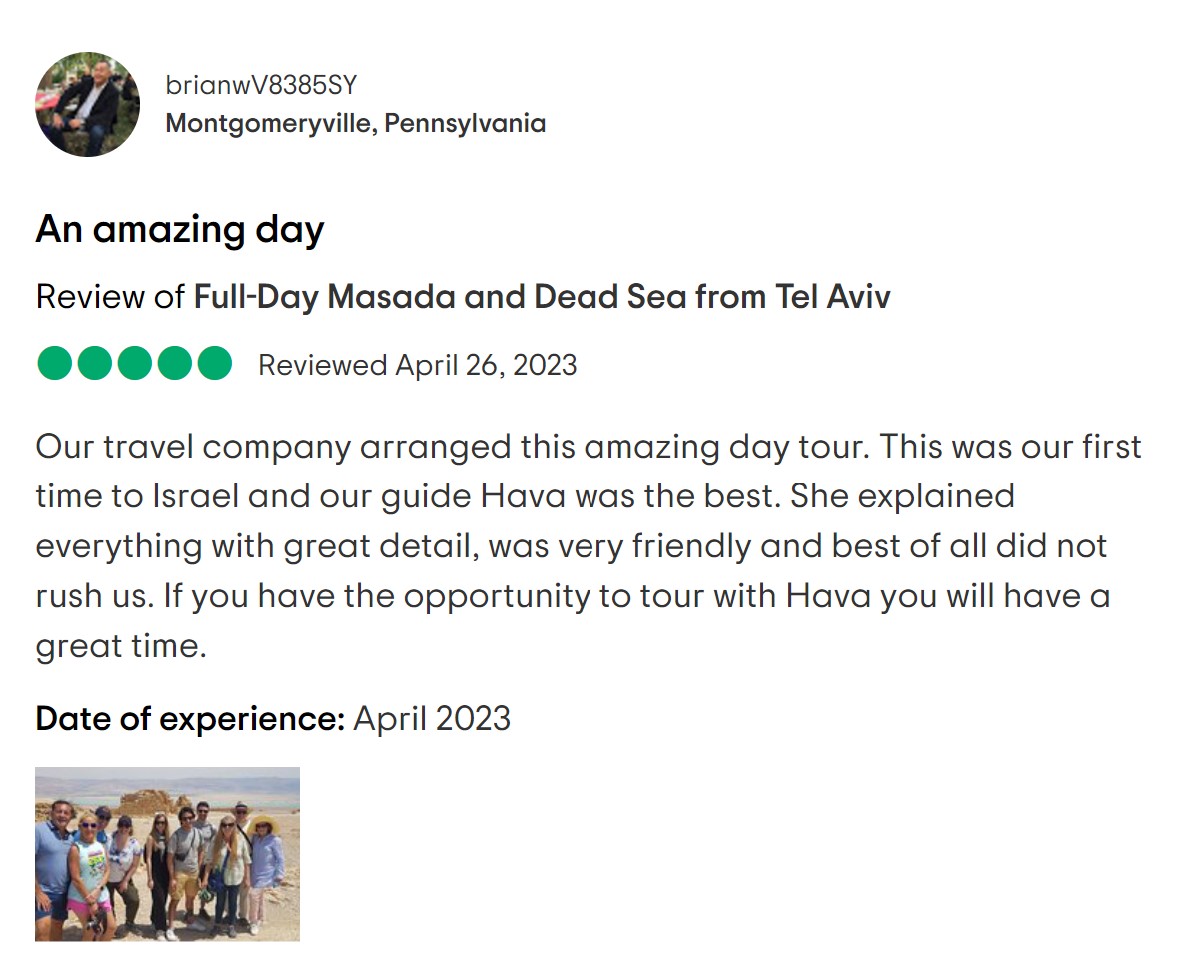
Task: Click the word Masada in tour title
Action: [x=391, y=297]
